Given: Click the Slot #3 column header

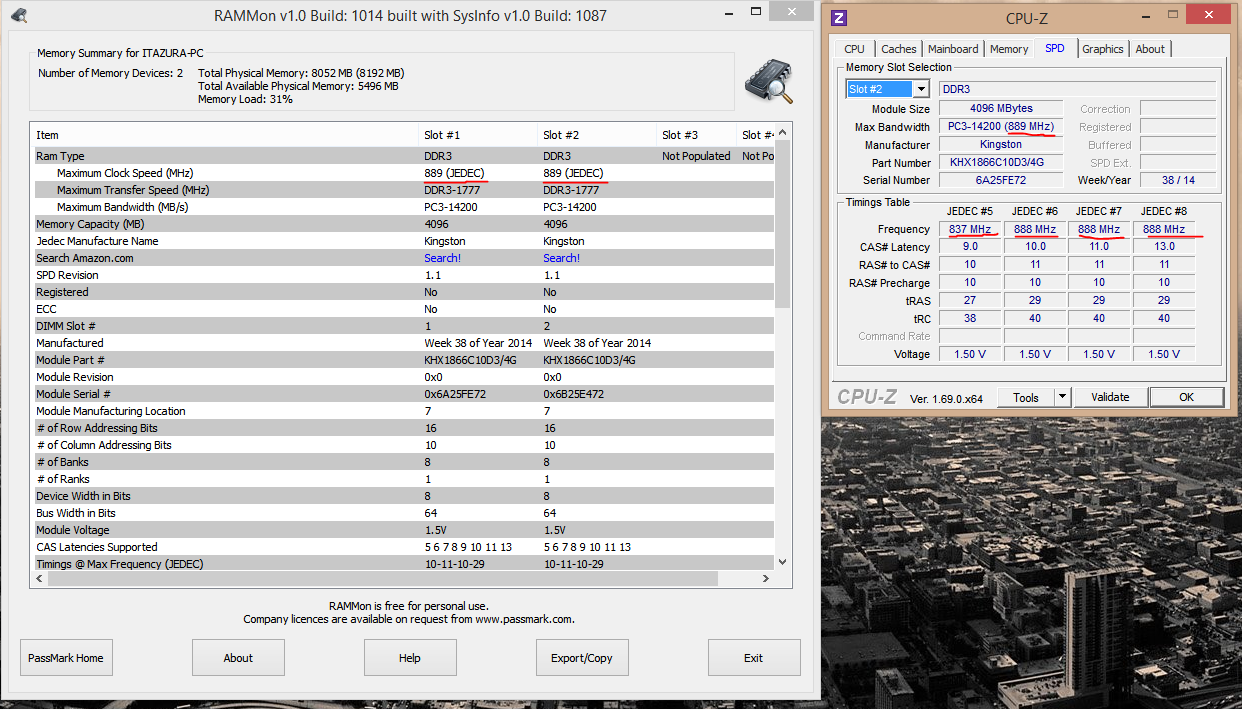Looking at the screenshot, I should coord(696,135).
